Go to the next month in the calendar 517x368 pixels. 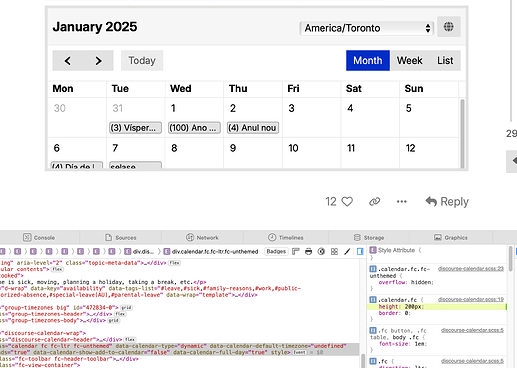coord(98,61)
